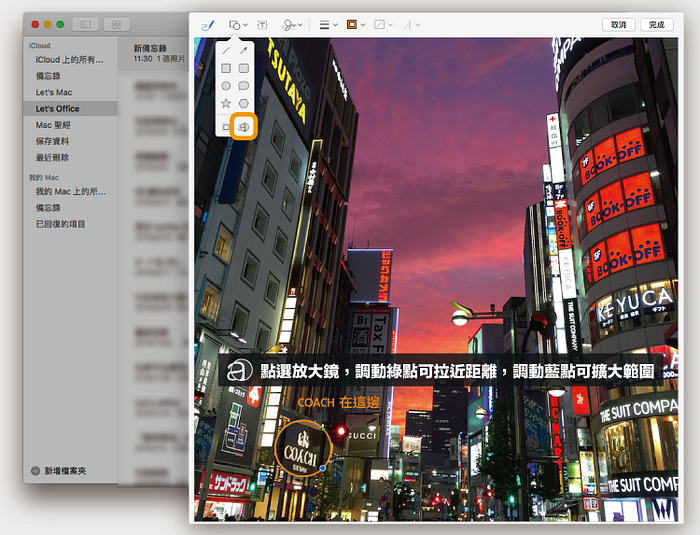The height and width of the screenshot is (535, 700).
Task: Open the 已回復的項目 folder
Action: (71, 224)
